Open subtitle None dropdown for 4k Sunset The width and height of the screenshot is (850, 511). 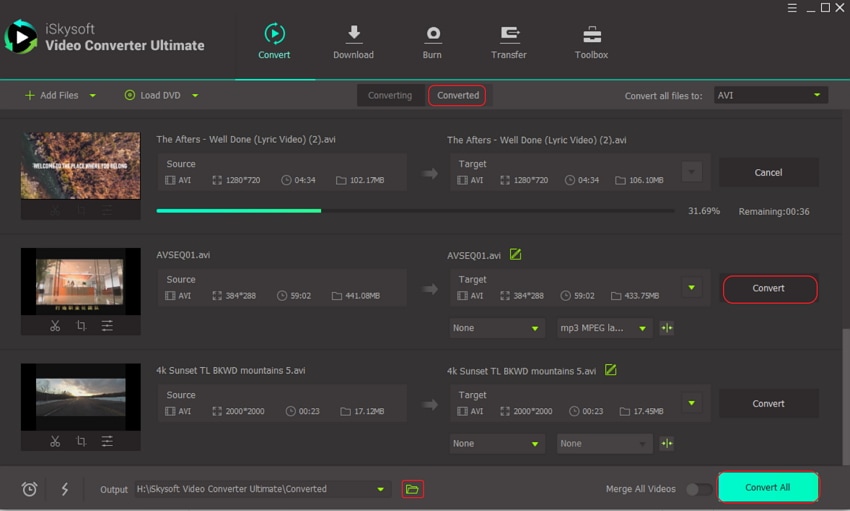pyautogui.click(x=497, y=443)
